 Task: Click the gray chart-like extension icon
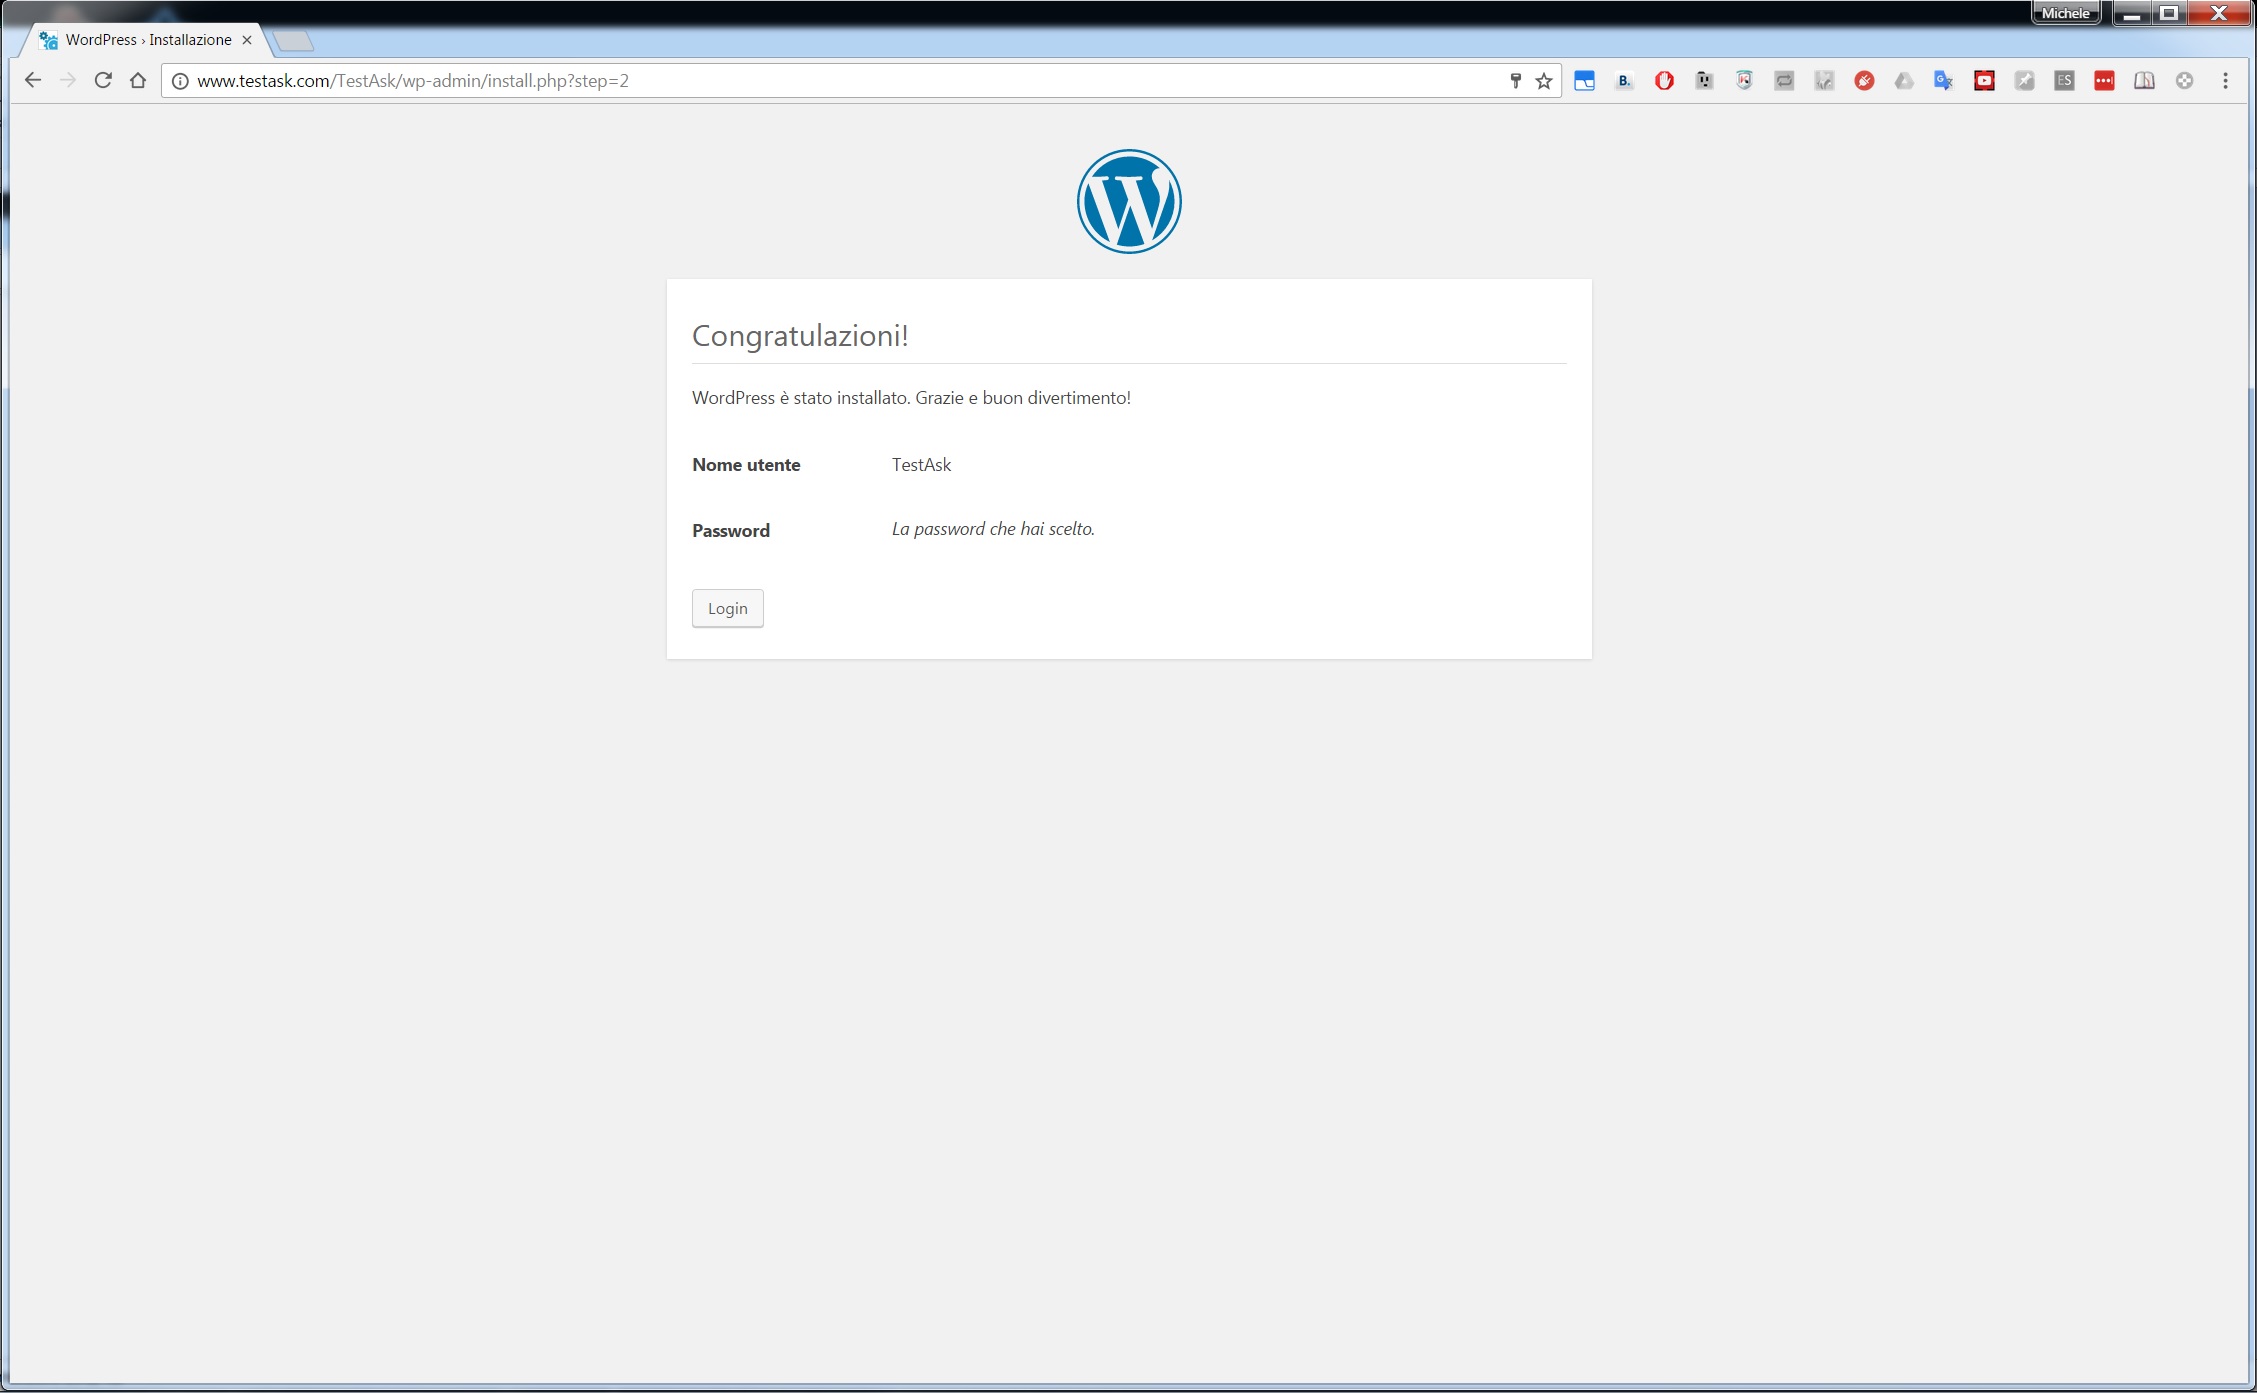pos(1824,81)
